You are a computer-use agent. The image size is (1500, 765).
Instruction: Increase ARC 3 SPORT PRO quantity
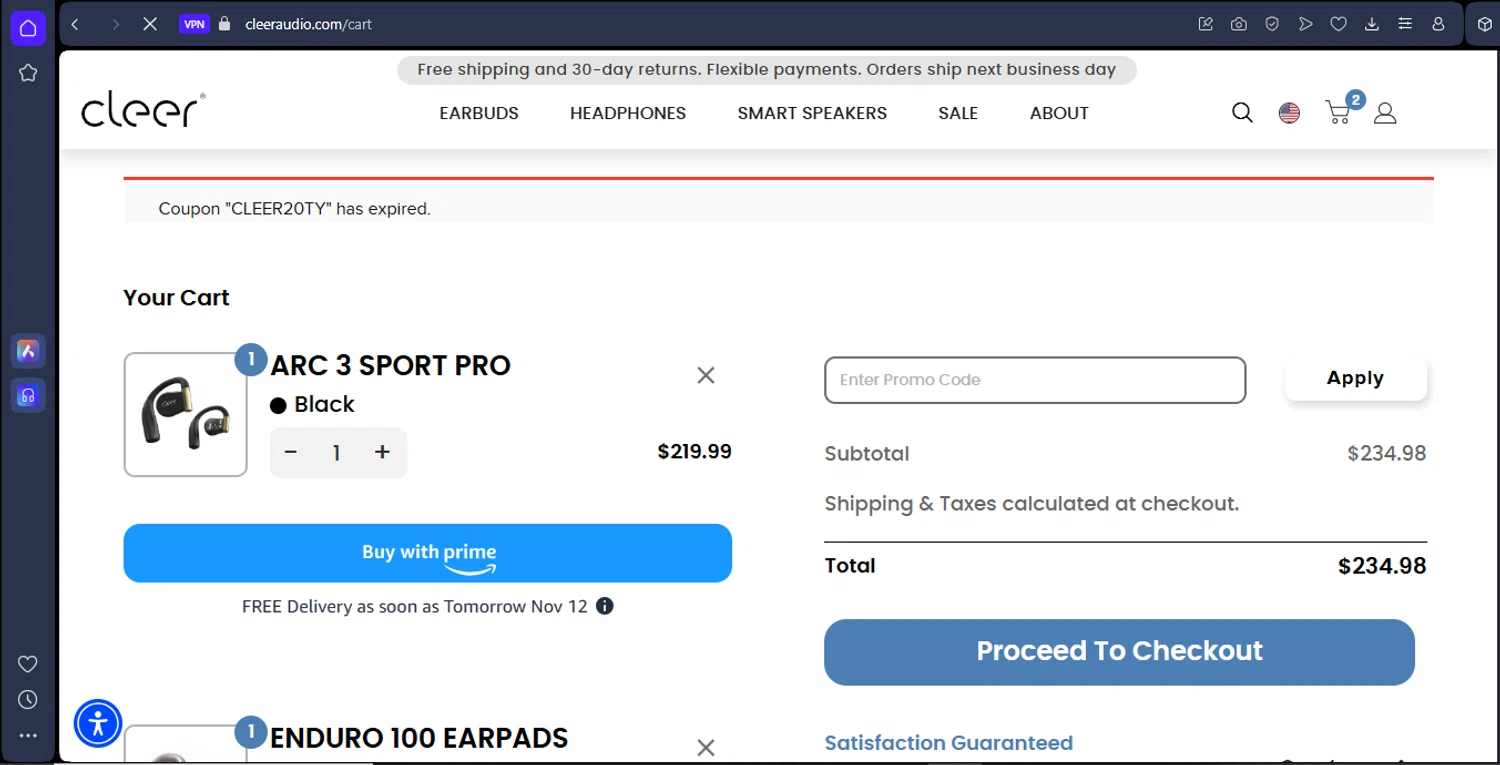[x=382, y=452]
